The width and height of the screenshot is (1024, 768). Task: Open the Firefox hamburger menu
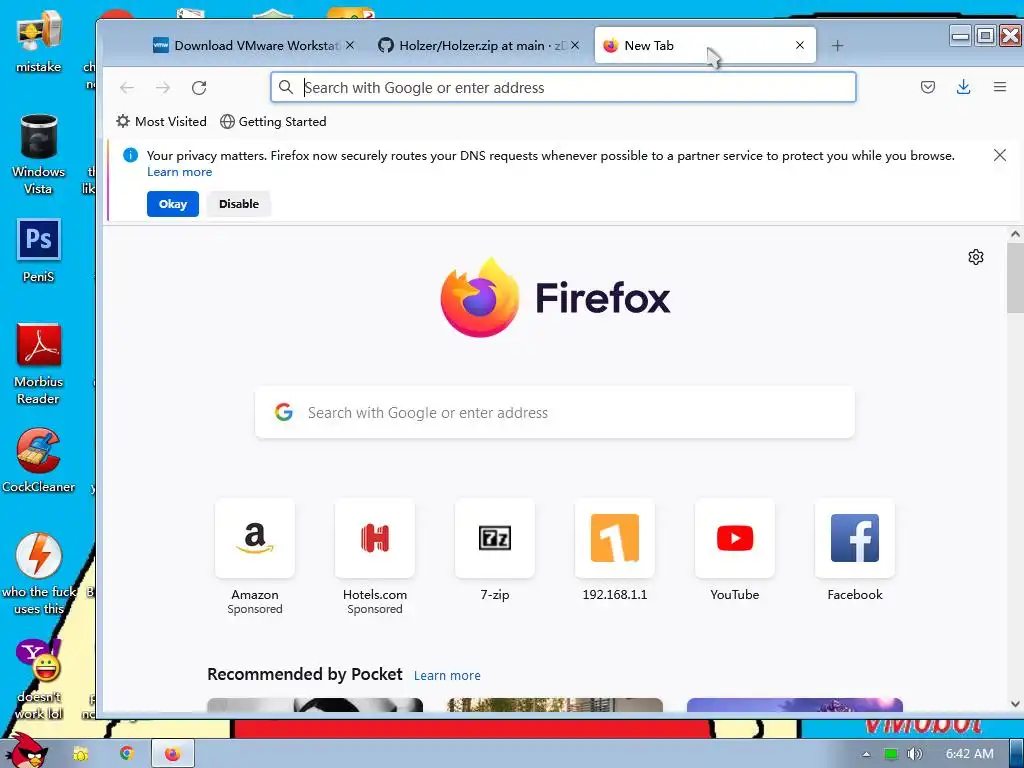click(1000, 87)
